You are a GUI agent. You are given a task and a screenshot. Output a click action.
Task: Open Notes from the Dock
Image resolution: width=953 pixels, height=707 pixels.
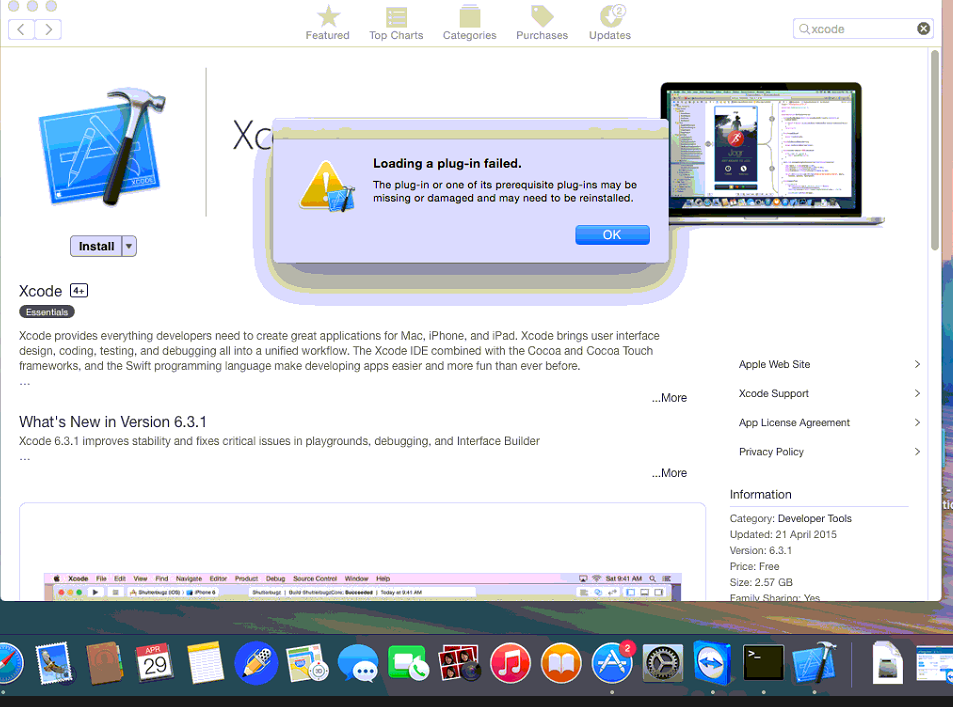(205, 663)
